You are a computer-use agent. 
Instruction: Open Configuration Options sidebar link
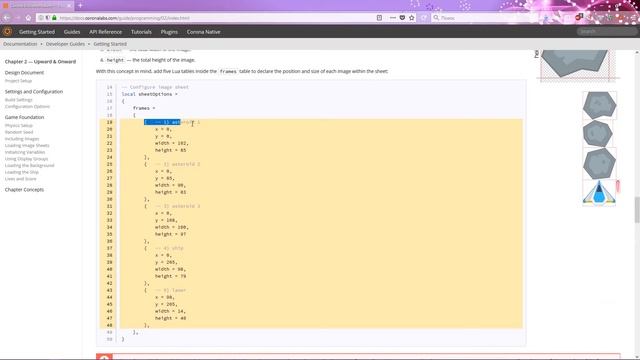pyautogui.click(x=27, y=107)
